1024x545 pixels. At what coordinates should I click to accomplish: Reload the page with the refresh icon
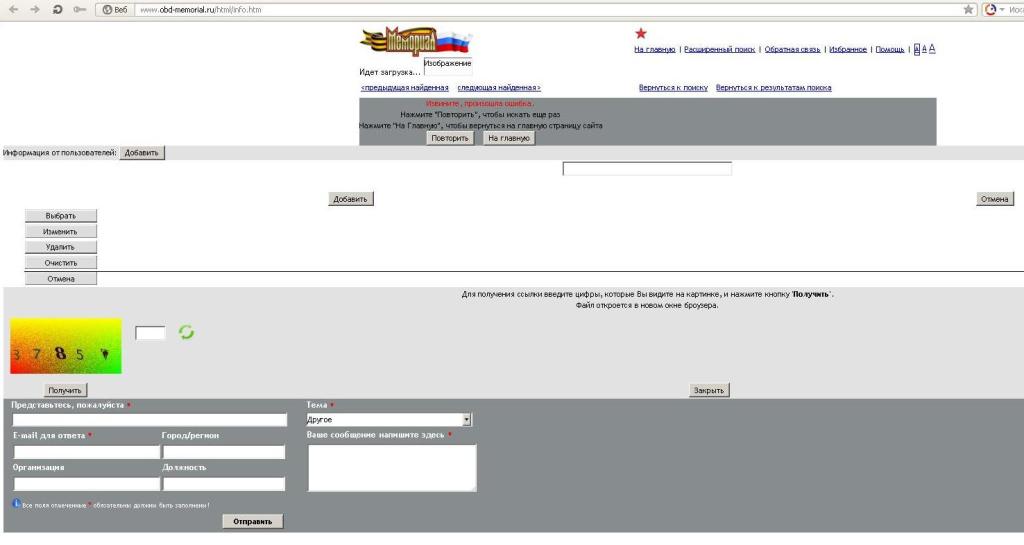click(x=57, y=10)
